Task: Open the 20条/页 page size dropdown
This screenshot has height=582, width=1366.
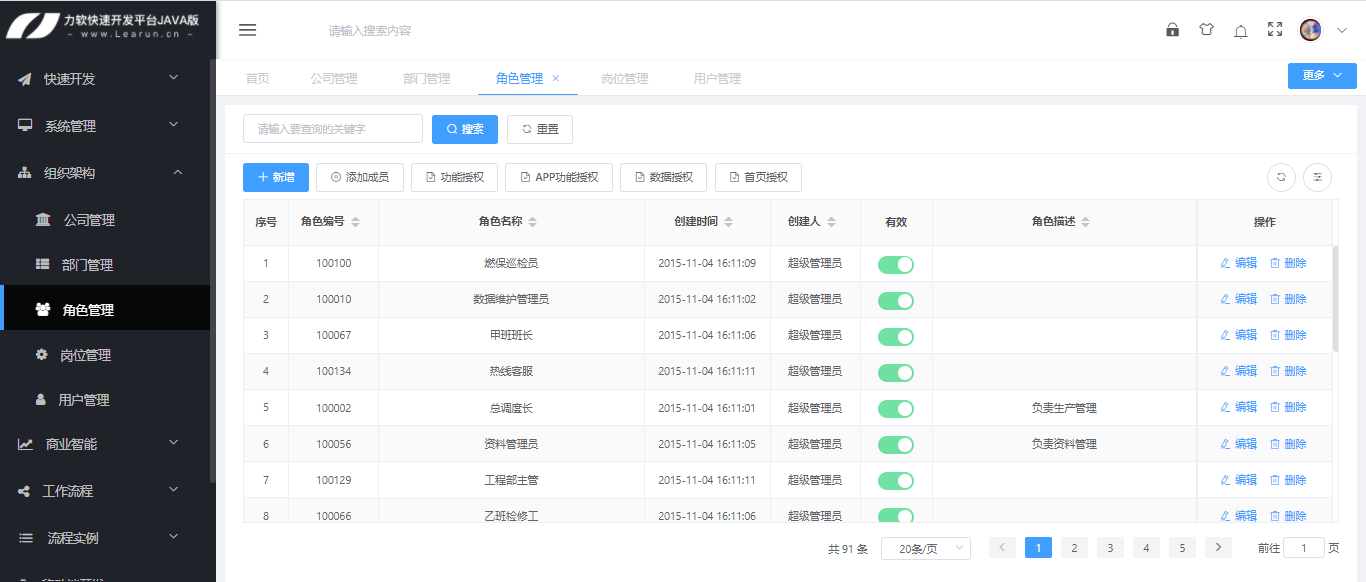Action: (x=925, y=548)
